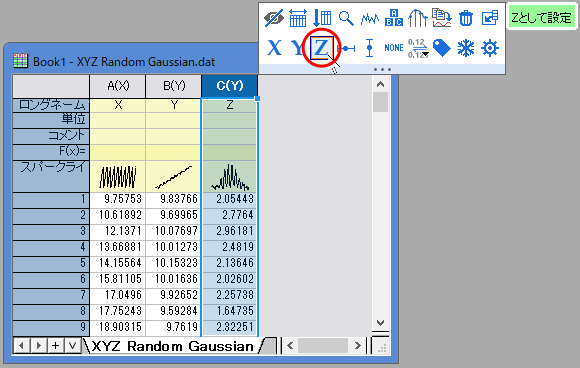Click the snowflake freeze icon
This screenshot has height=368, width=580.
point(466,48)
